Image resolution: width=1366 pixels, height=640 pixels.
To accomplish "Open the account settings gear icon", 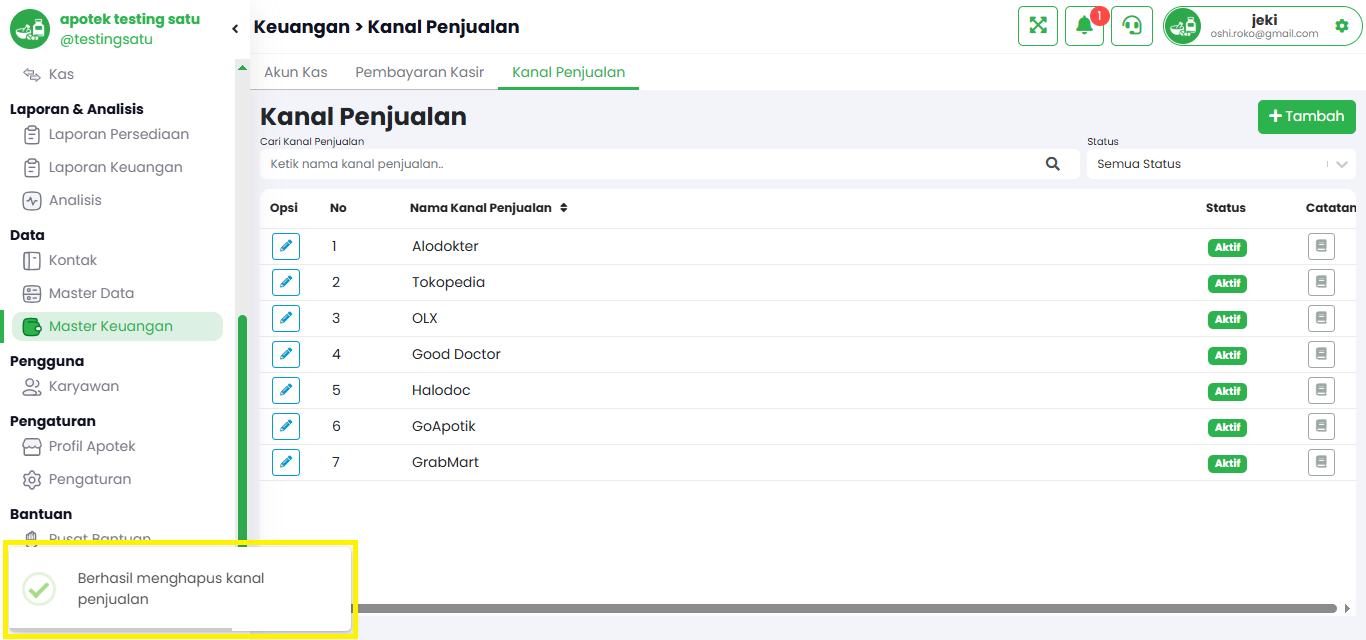I will pos(1342,26).
